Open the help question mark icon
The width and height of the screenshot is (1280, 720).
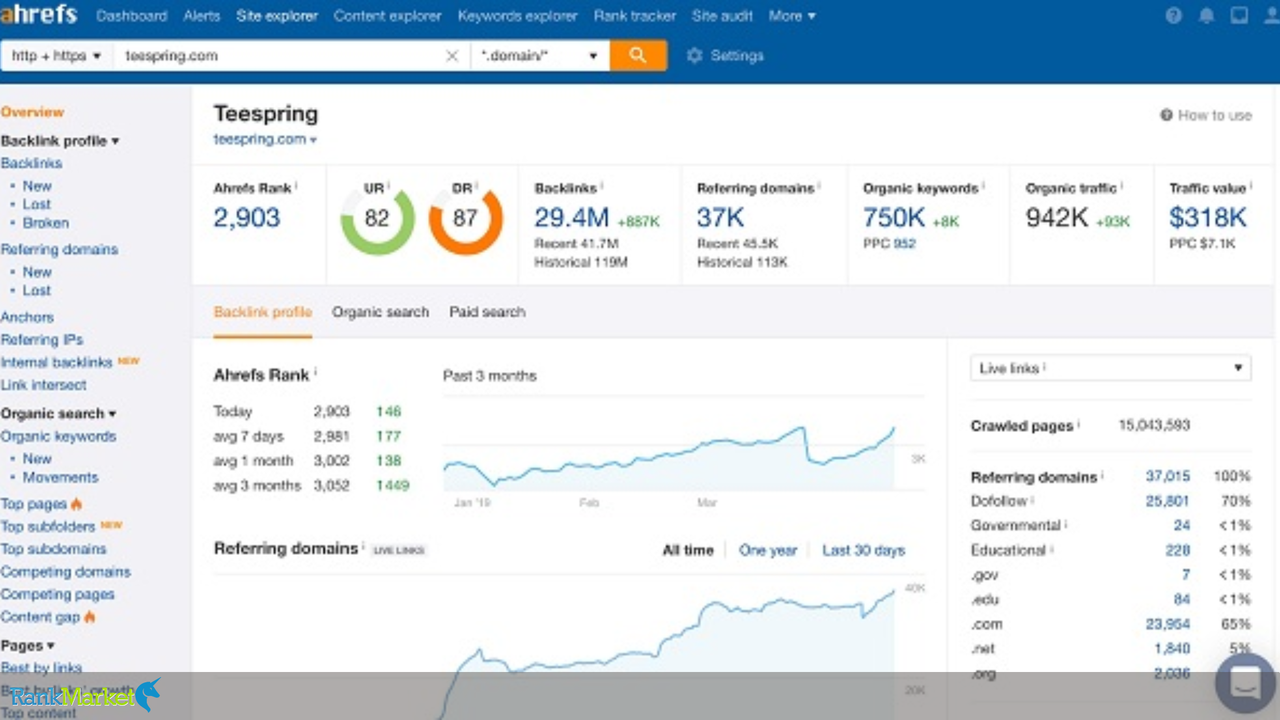(x=1174, y=16)
